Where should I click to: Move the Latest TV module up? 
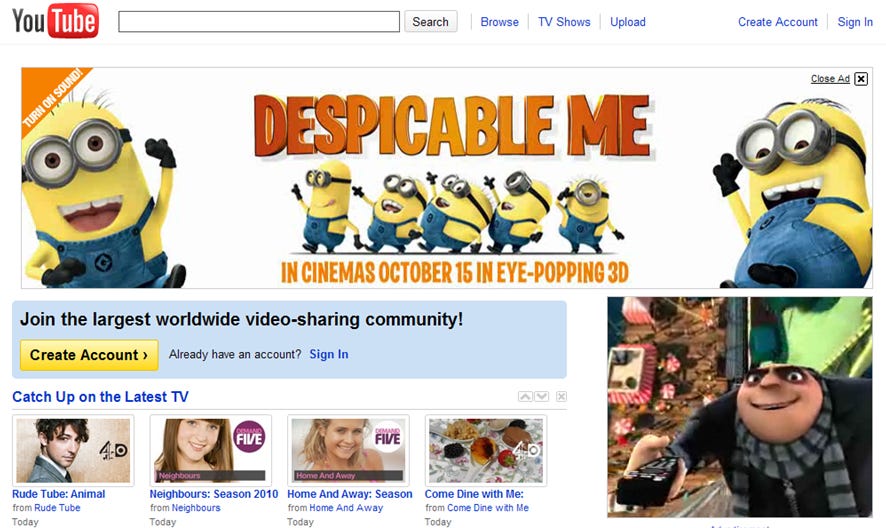[x=525, y=396]
